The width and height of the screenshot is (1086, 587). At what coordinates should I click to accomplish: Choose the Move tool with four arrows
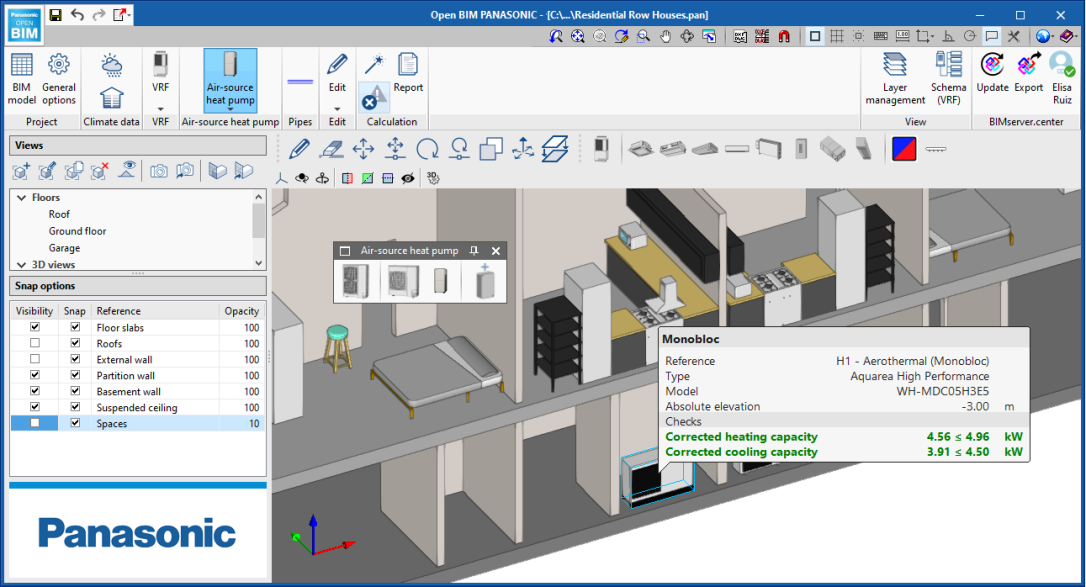click(x=364, y=149)
